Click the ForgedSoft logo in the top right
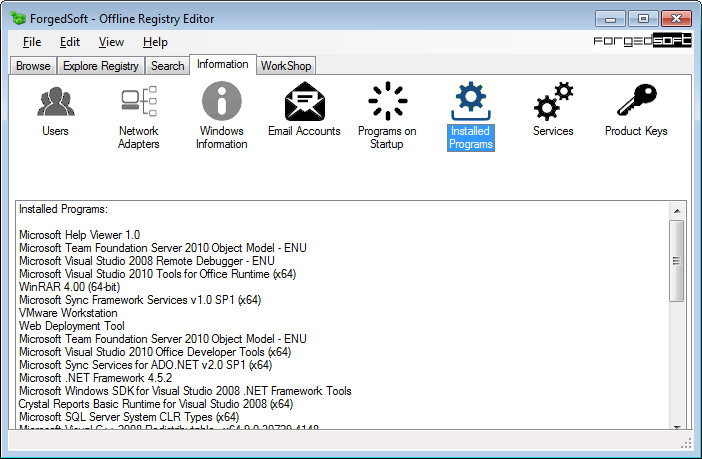The width and height of the screenshot is (702, 459). [x=642, y=41]
